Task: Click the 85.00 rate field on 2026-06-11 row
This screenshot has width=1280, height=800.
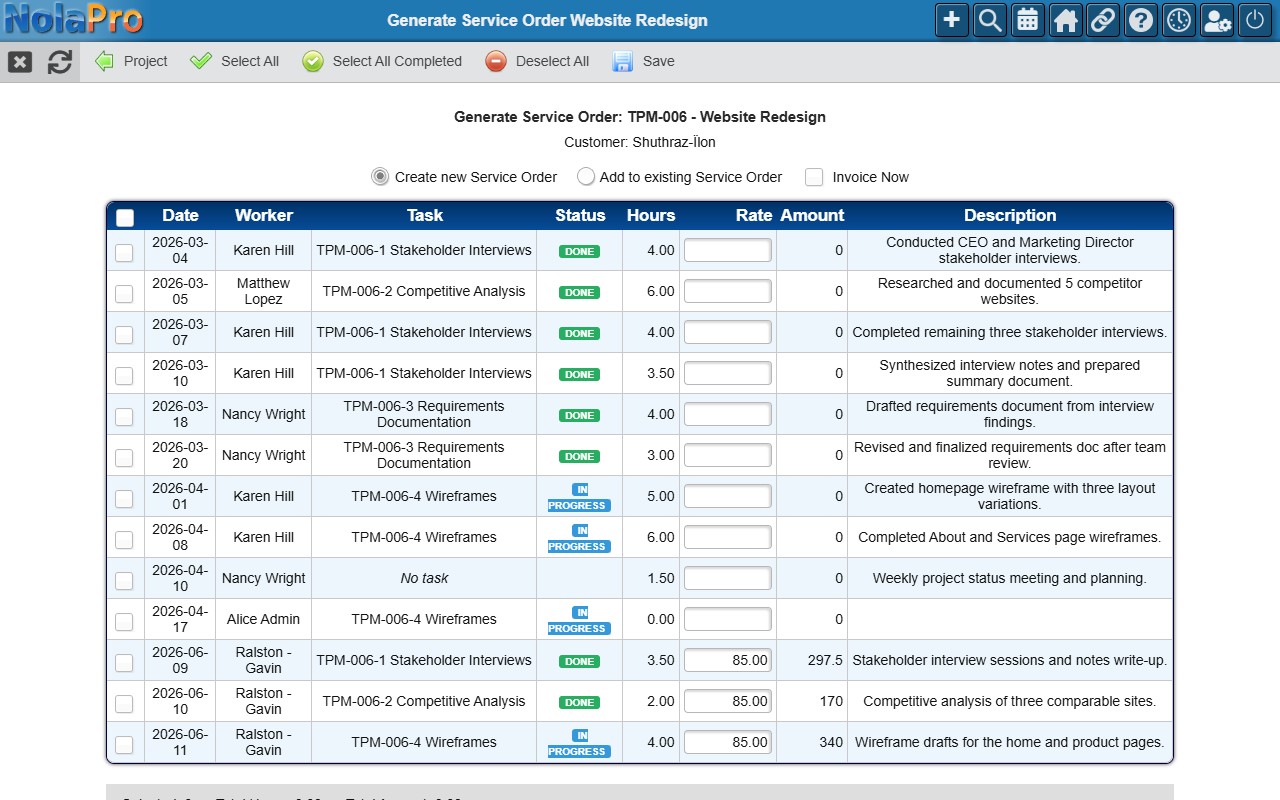Action: (728, 742)
